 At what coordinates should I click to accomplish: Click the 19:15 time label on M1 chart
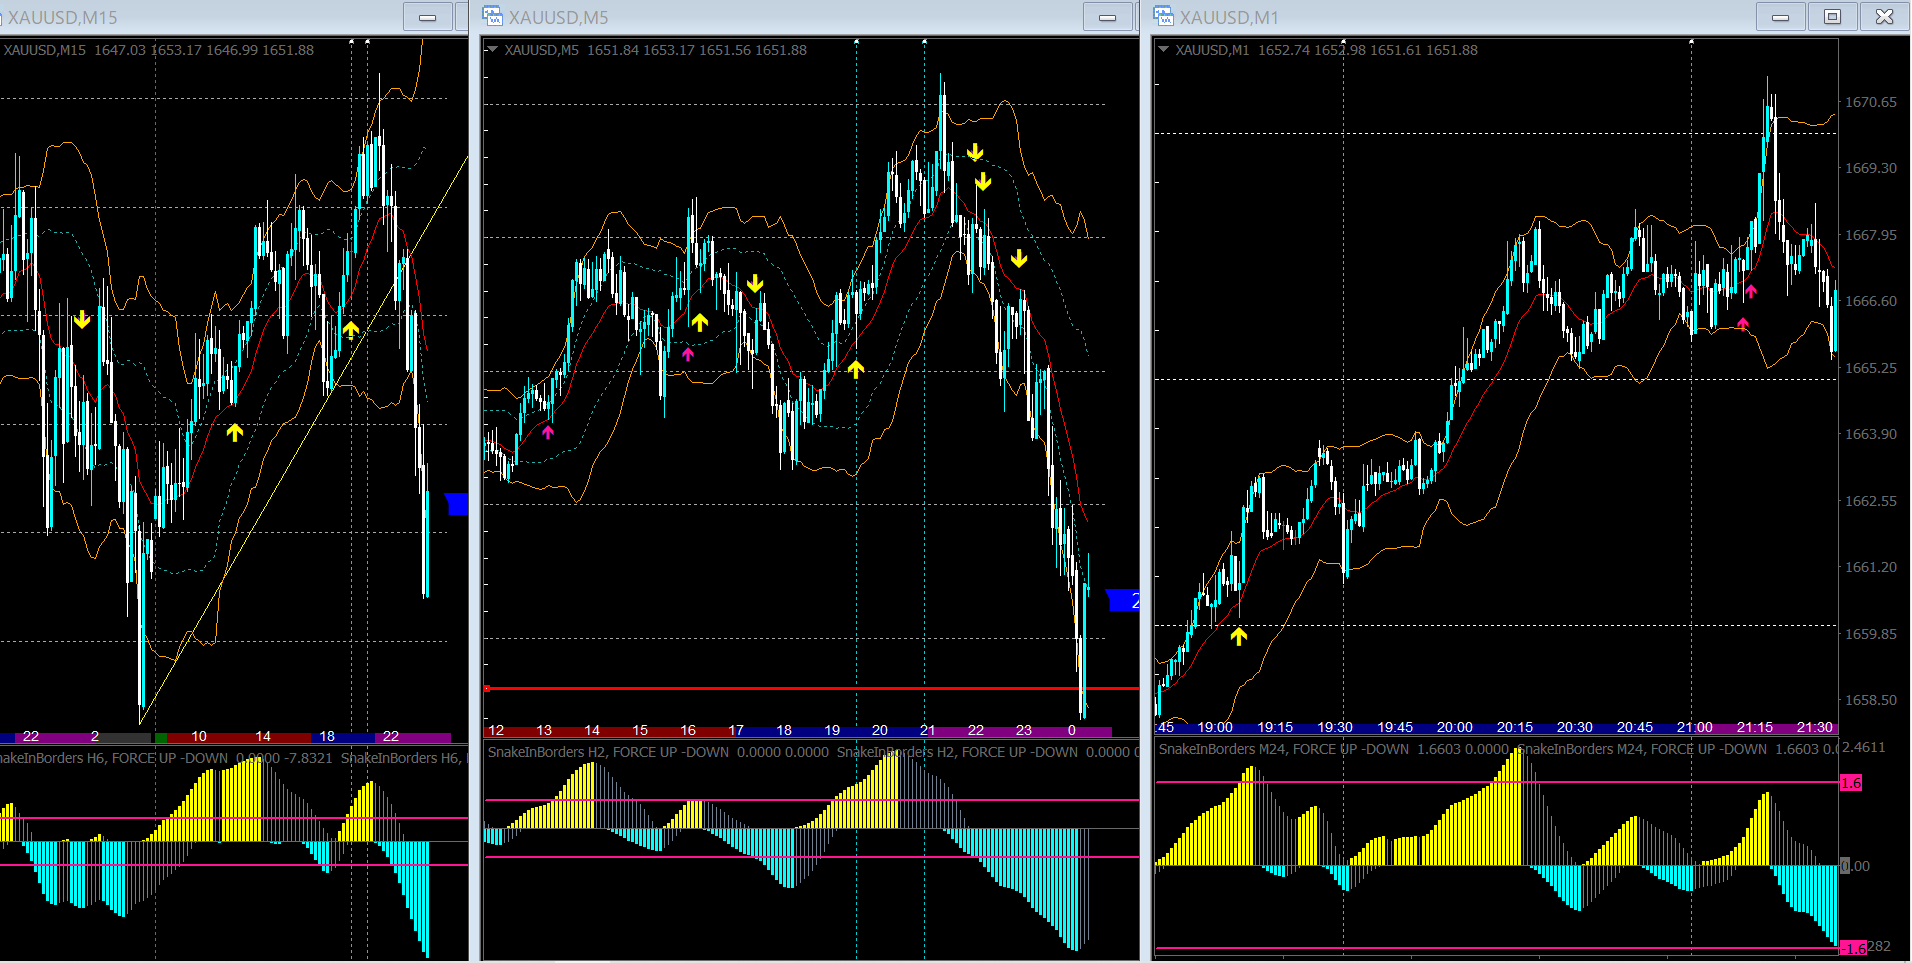(x=1275, y=727)
